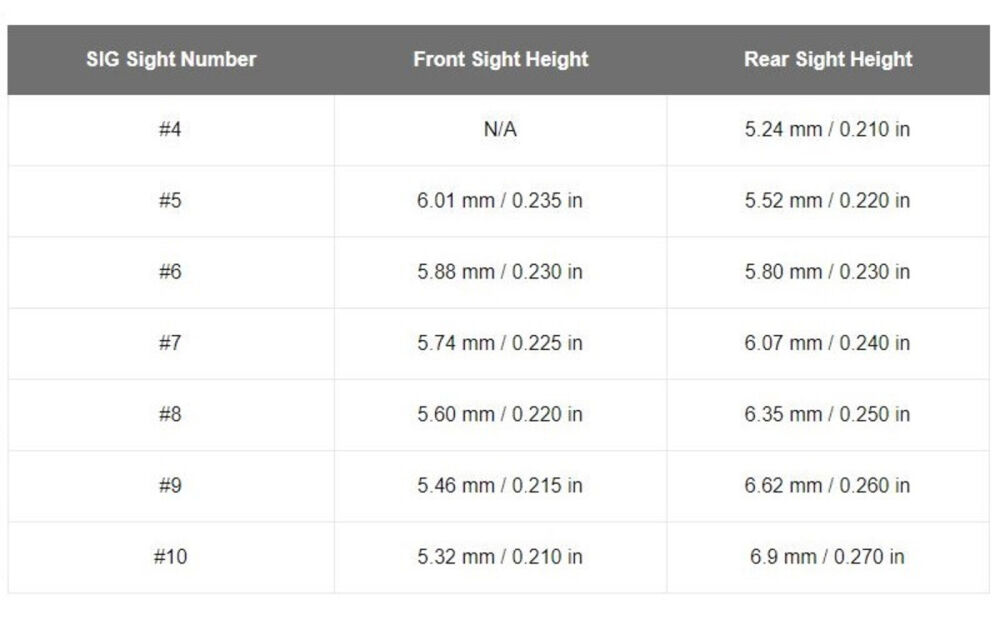
Task: Click the N/A front sight height cell
Action: 500,129
